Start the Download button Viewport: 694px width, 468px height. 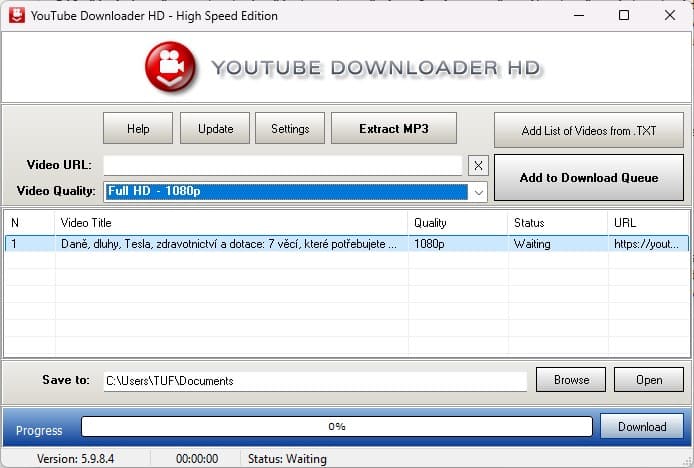click(642, 426)
